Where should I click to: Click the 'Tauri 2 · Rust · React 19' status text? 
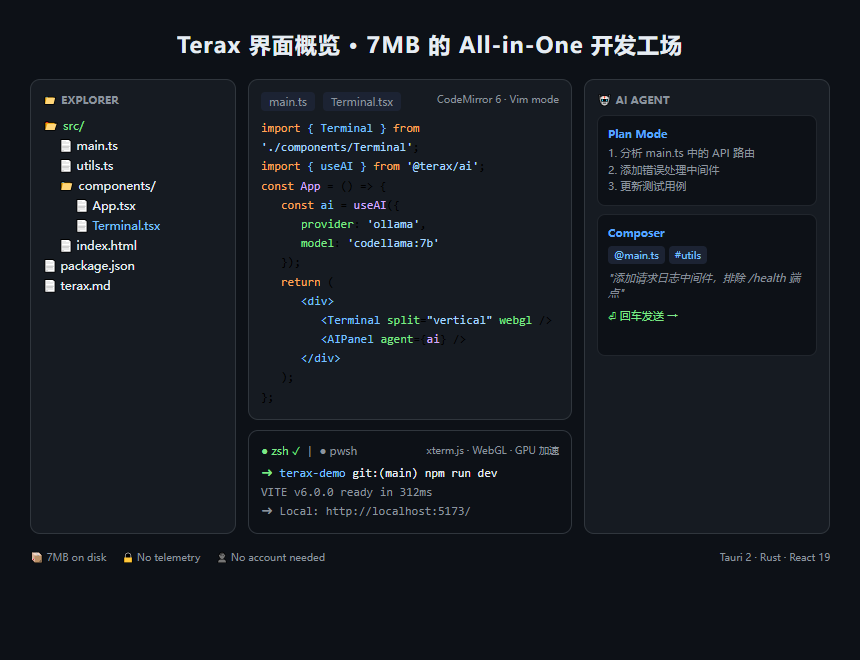[774, 557]
